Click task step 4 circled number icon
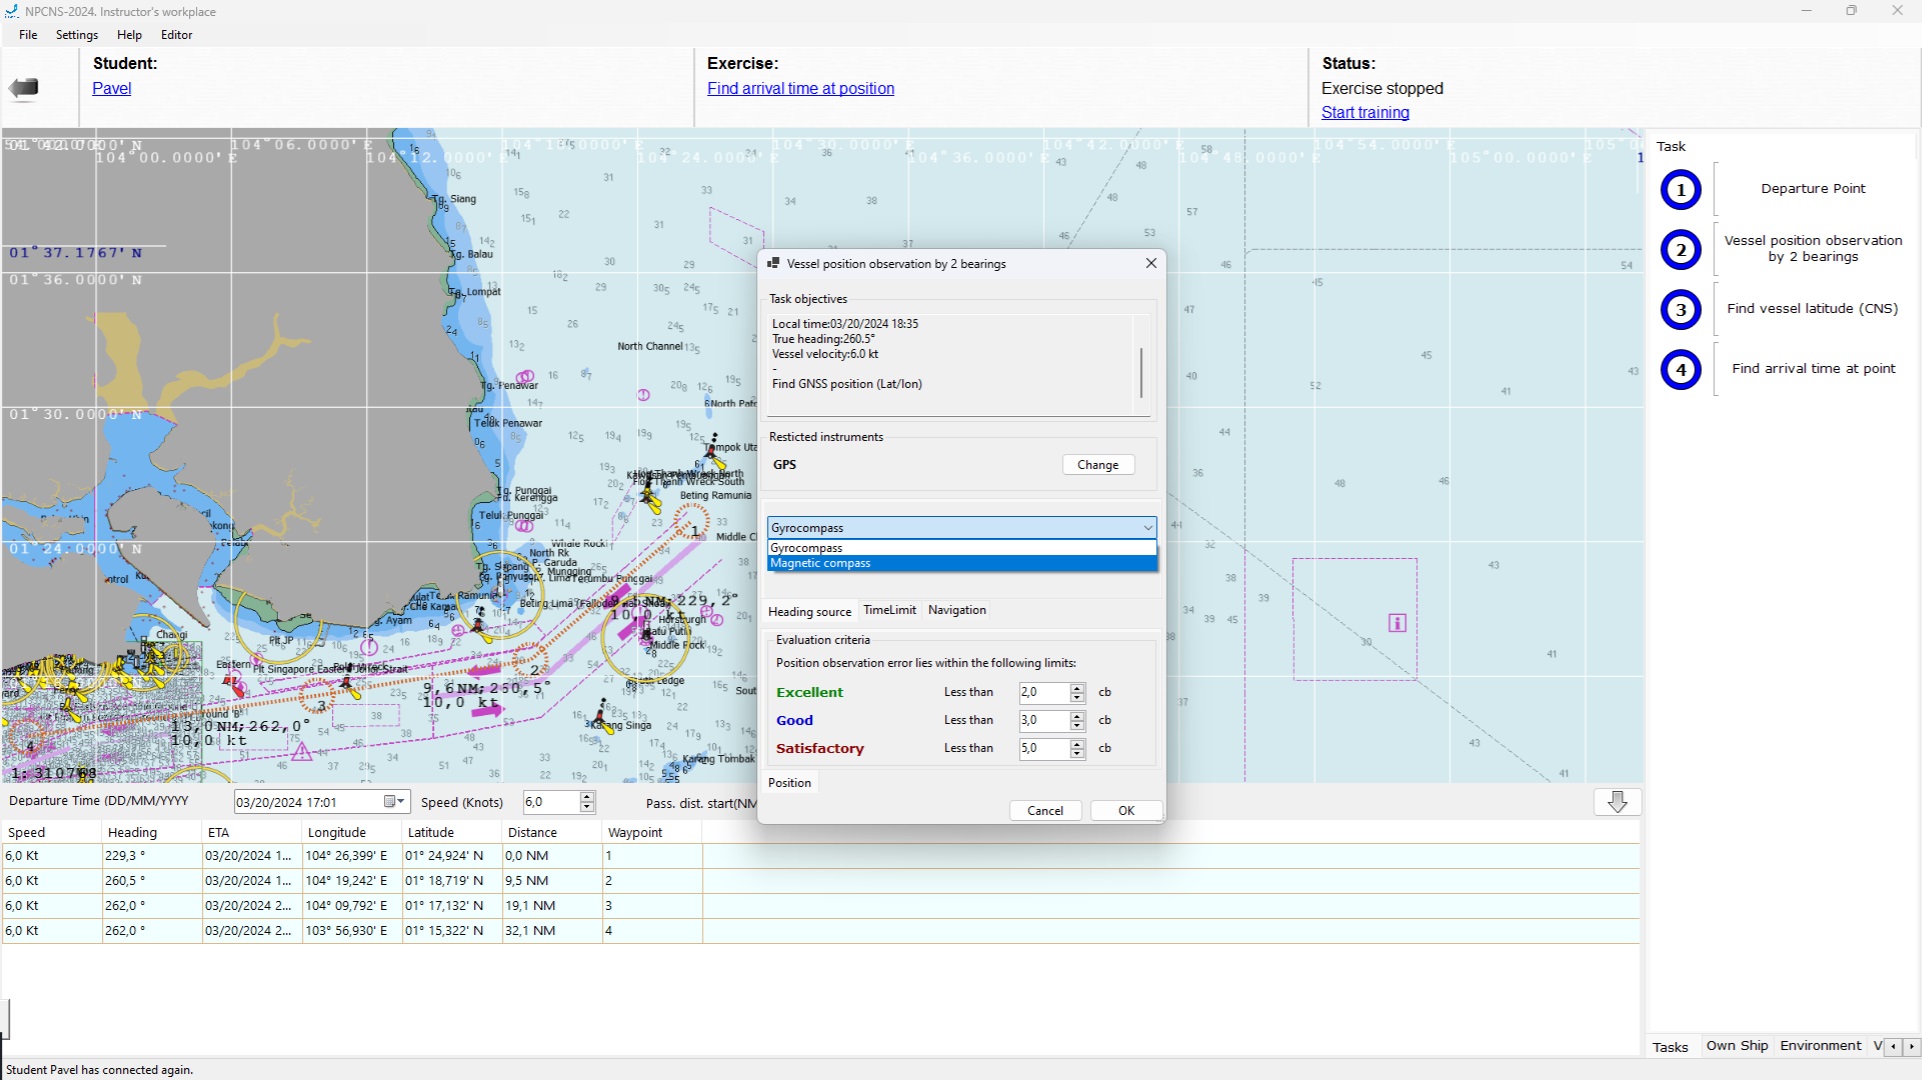This screenshot has width=1922, height=1080. click(x=1679, y=369)
